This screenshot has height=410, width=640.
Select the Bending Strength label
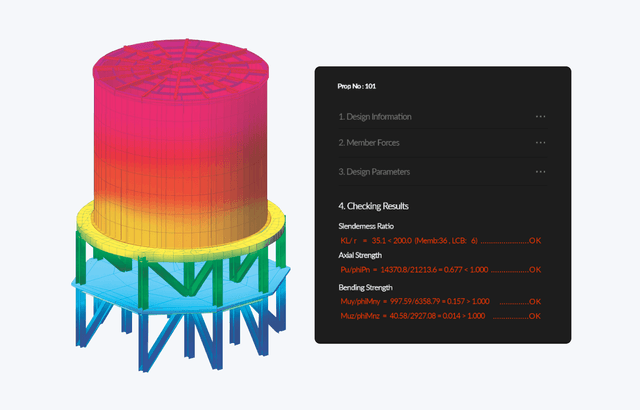tap(367, 288)
